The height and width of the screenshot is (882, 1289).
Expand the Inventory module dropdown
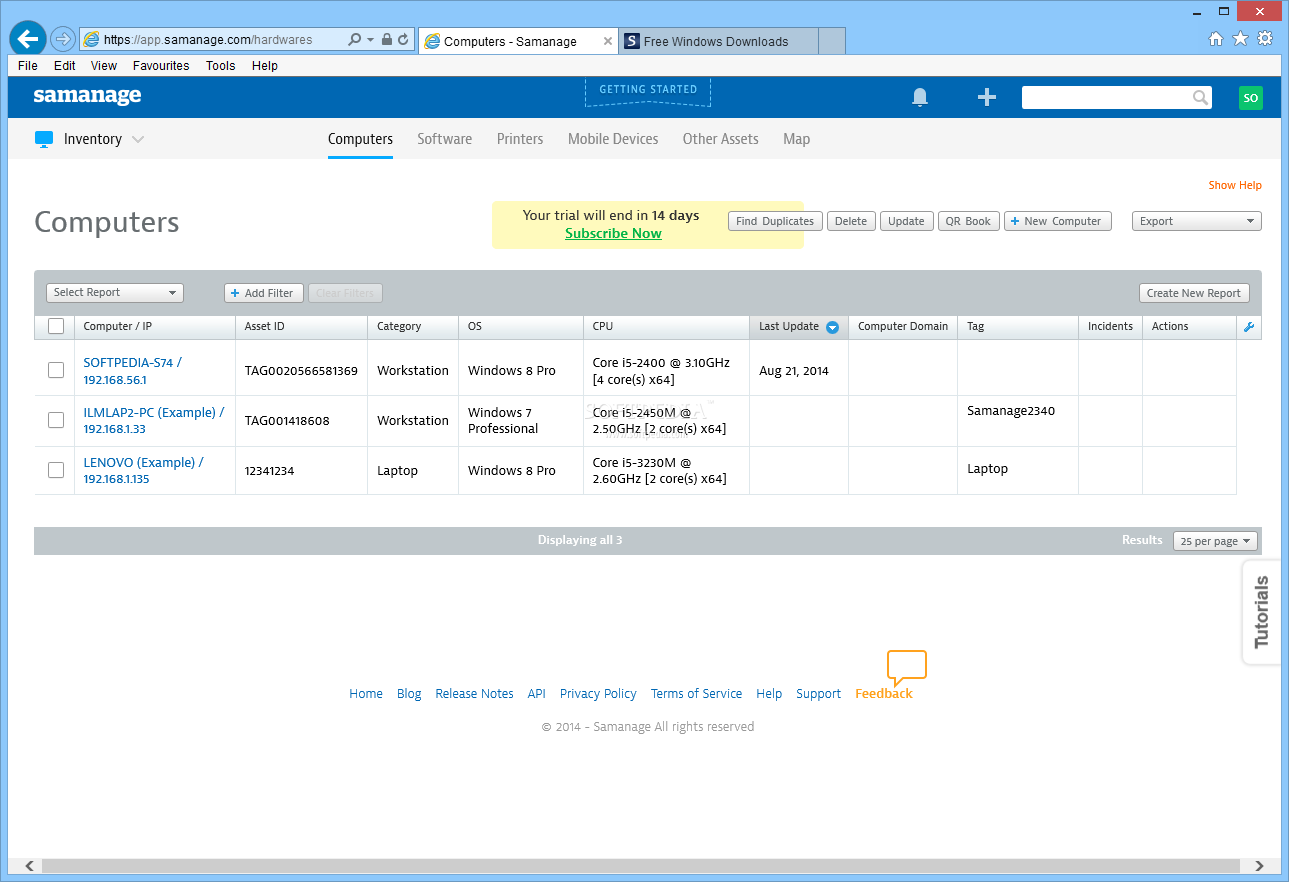point(138,139)
